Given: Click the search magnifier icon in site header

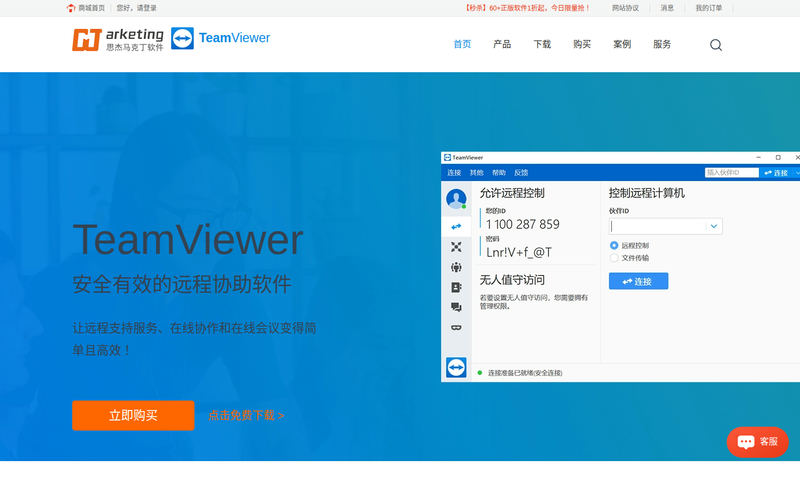Looking at the screenshot, I should pyautogui.click(x=716, y=45).
